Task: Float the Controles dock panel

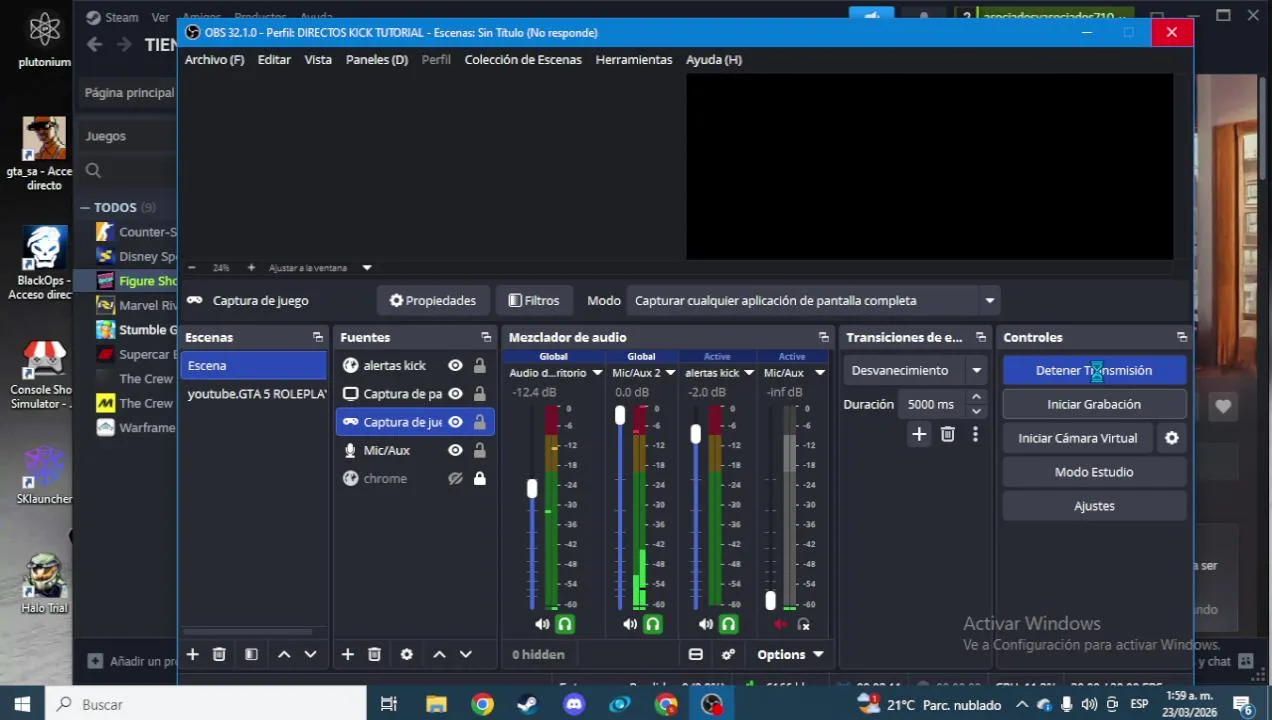Action: pyautogui.click(x=1181, y=337)
